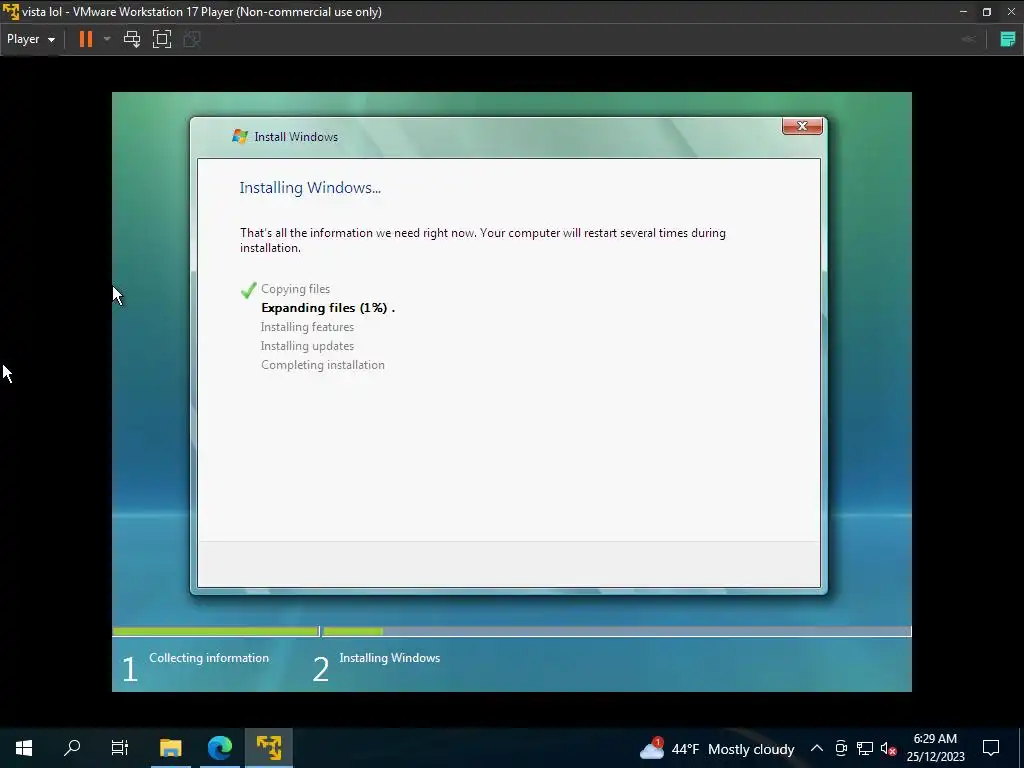Click the 'Installing features' step text
1024x768 pixels.
(307, 327)
